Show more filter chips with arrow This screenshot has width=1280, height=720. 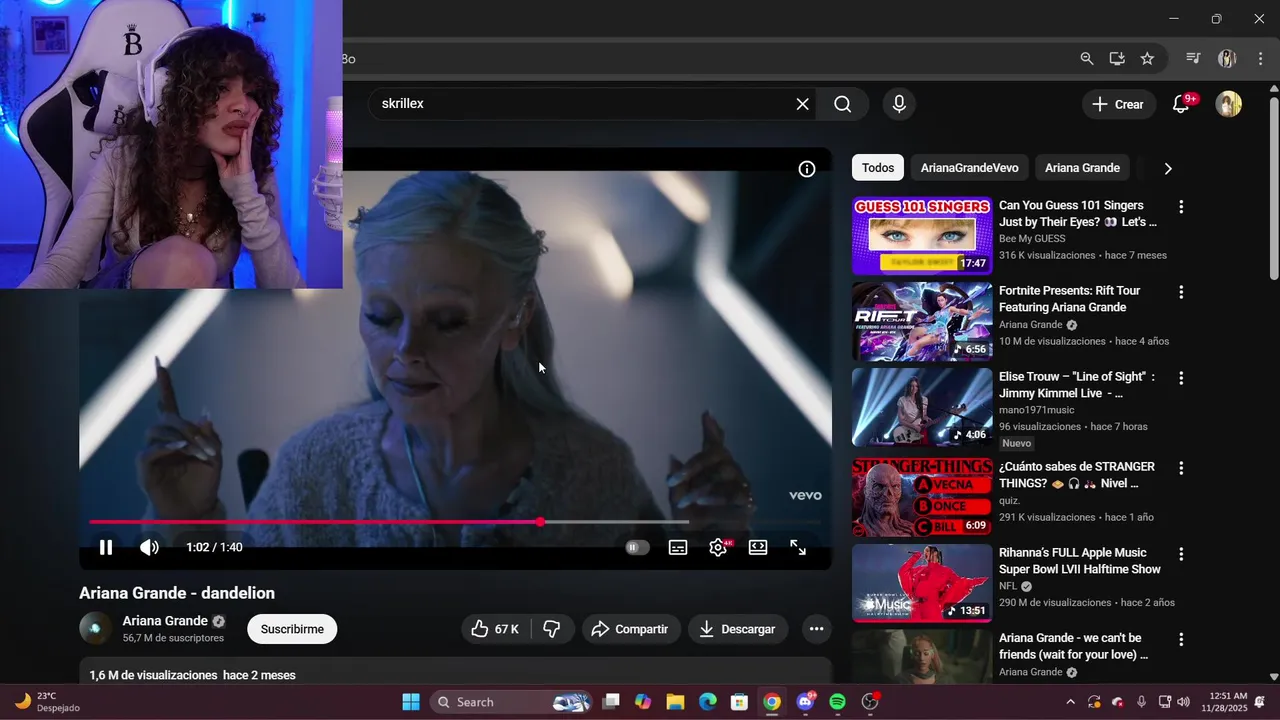pos(1167,168)
